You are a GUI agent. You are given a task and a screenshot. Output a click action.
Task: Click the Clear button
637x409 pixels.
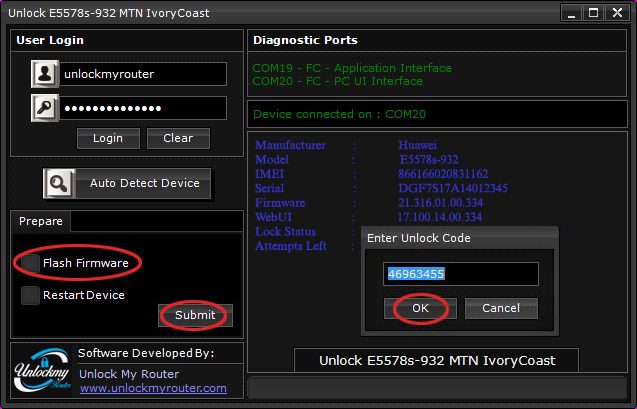coord(178,138)
